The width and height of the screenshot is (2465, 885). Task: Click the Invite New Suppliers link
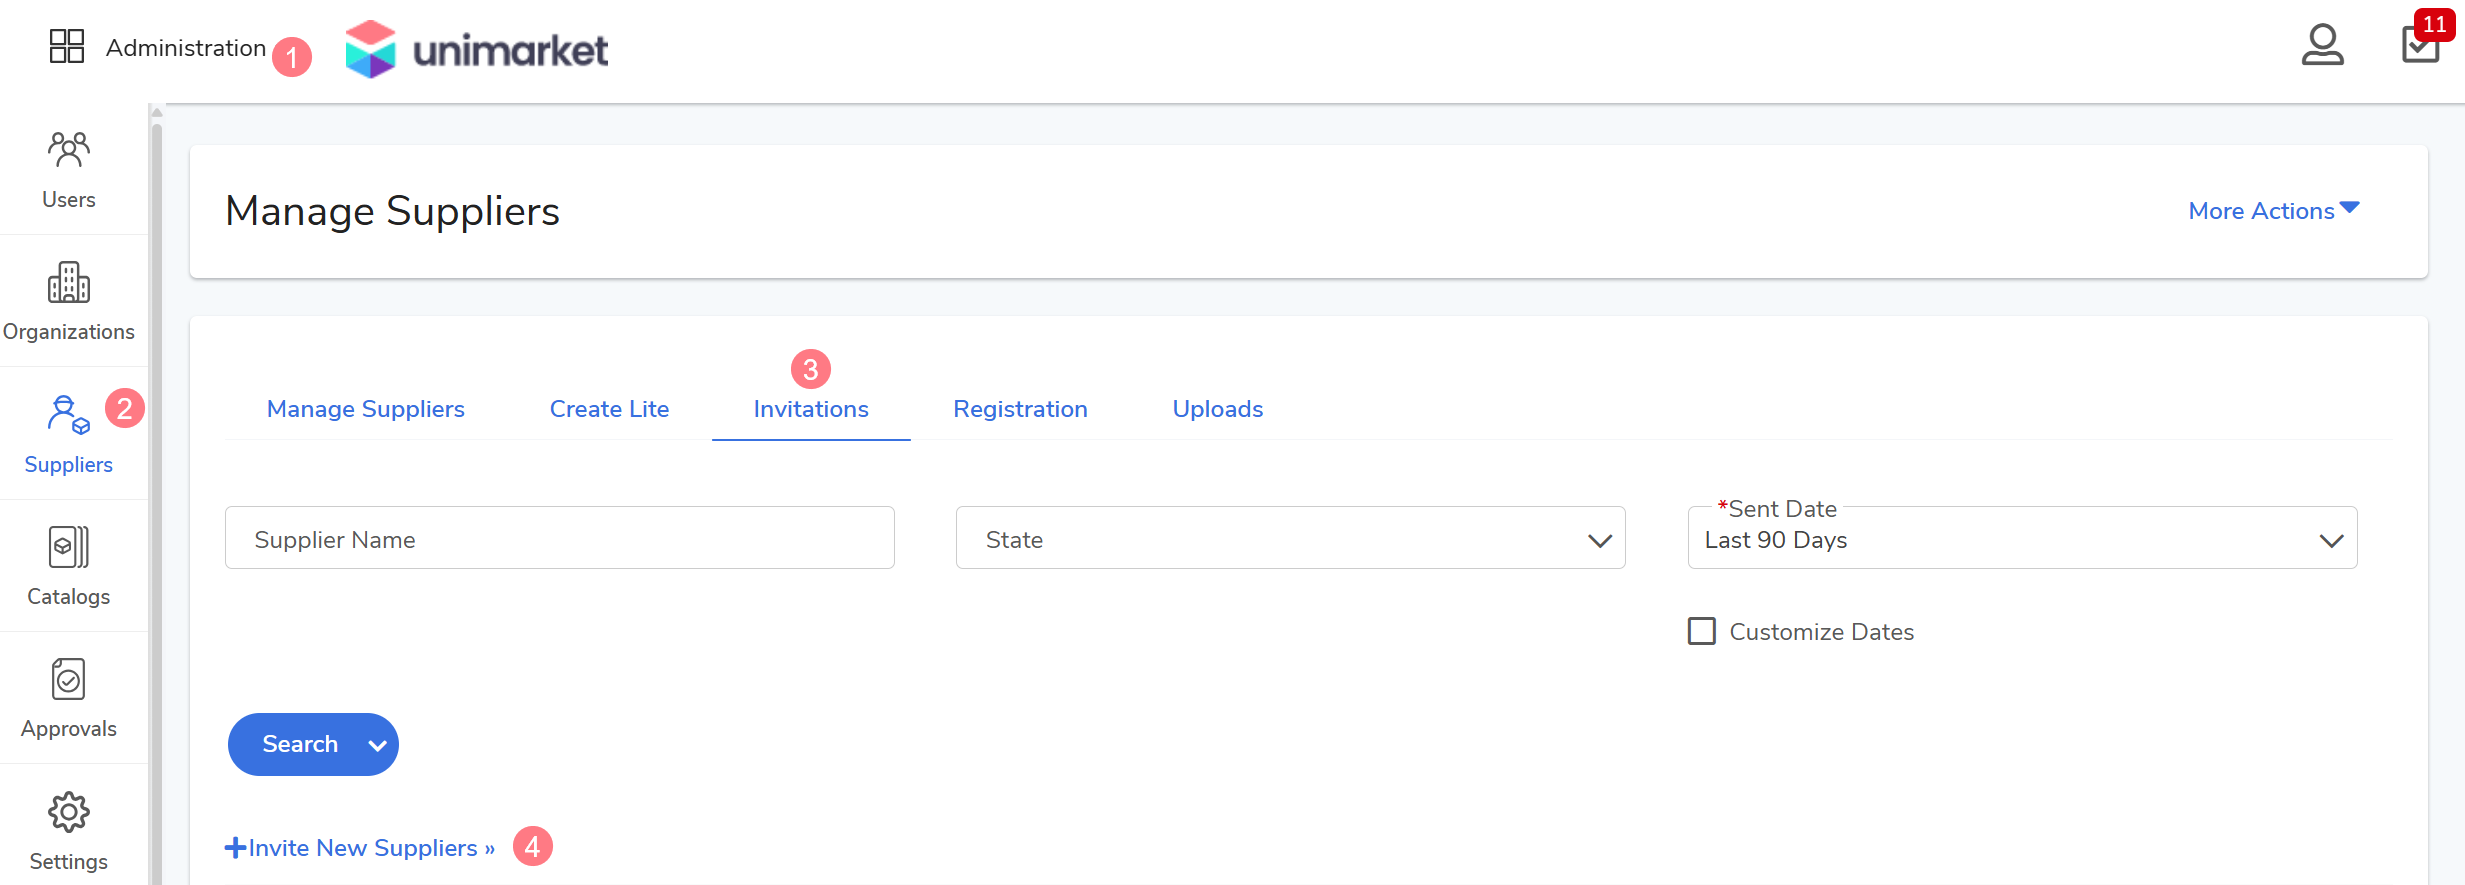(x=361, y=848)
